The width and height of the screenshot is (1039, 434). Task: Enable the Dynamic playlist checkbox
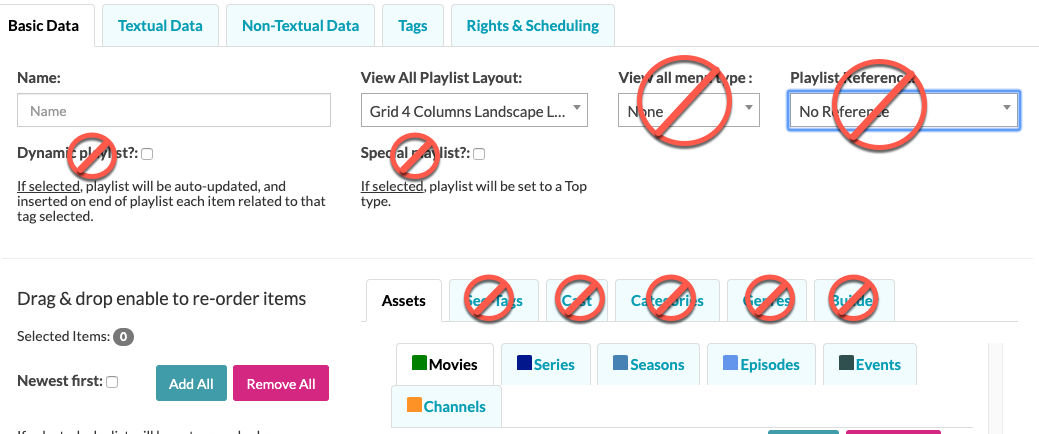147,154
